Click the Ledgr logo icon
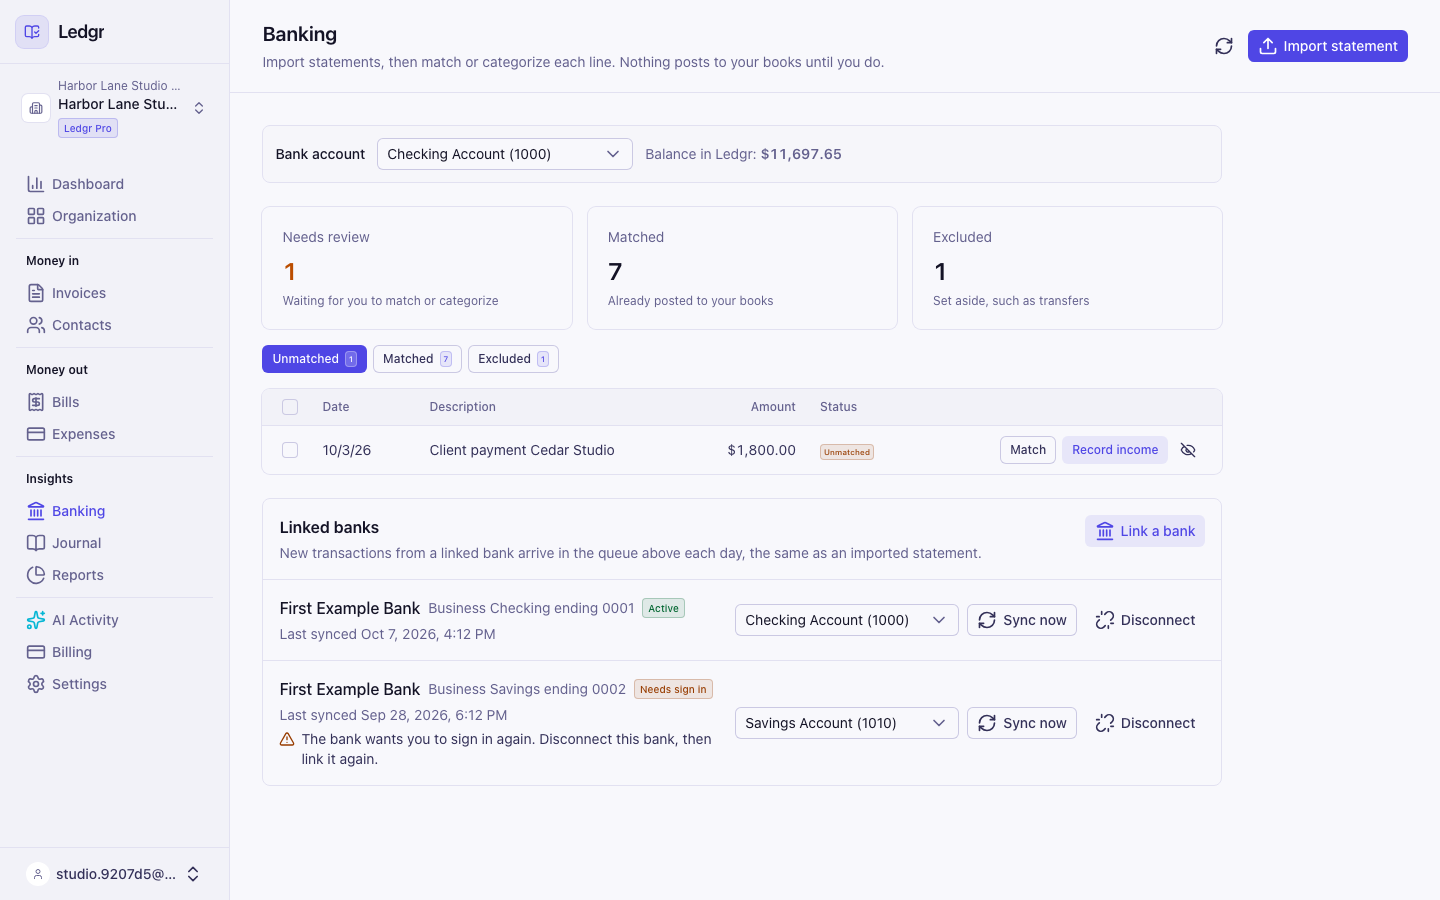1440x900 pixels. coord(32,32)
